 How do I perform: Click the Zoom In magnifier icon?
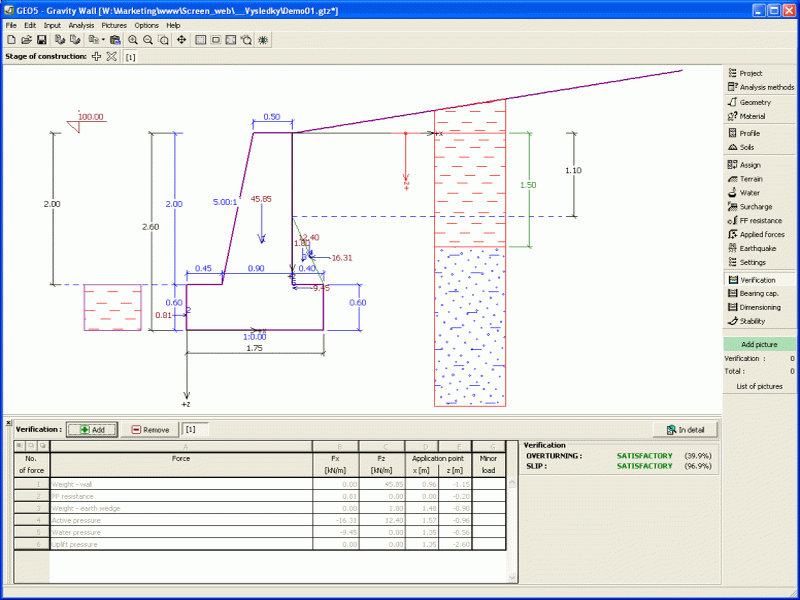132,39
